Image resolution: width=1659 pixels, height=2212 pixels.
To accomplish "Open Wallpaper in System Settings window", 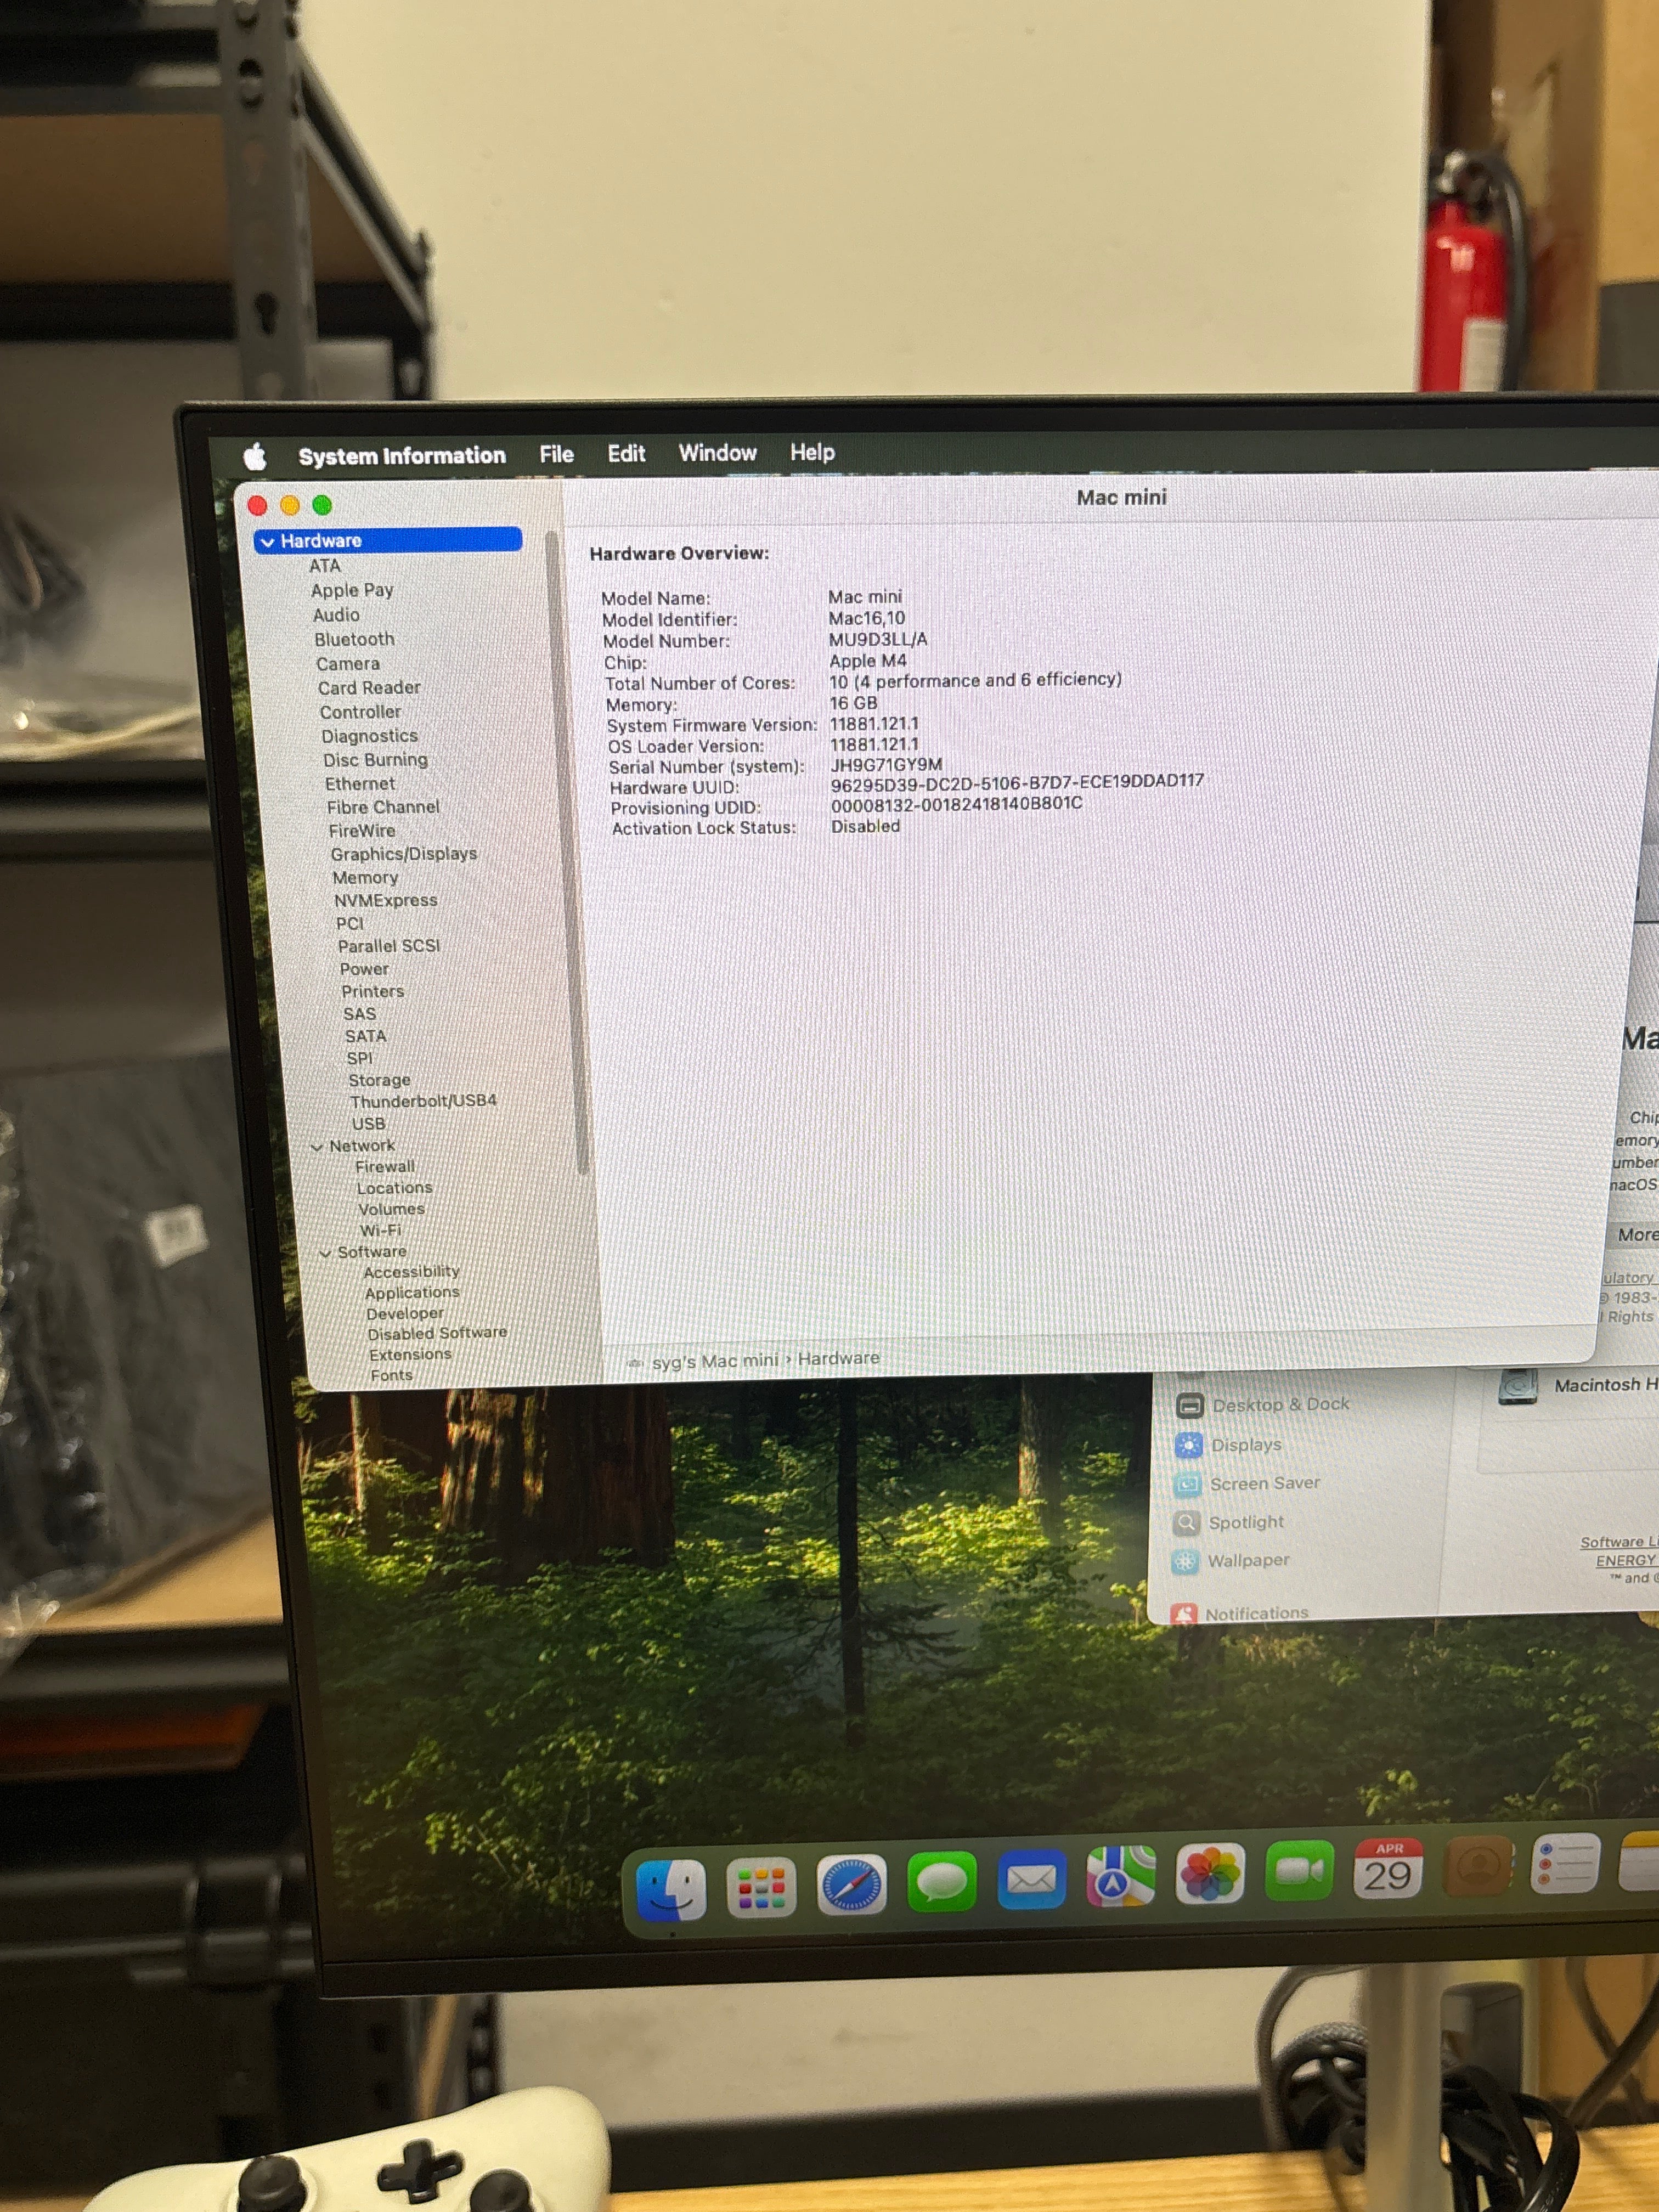I will (1231, 1561).
